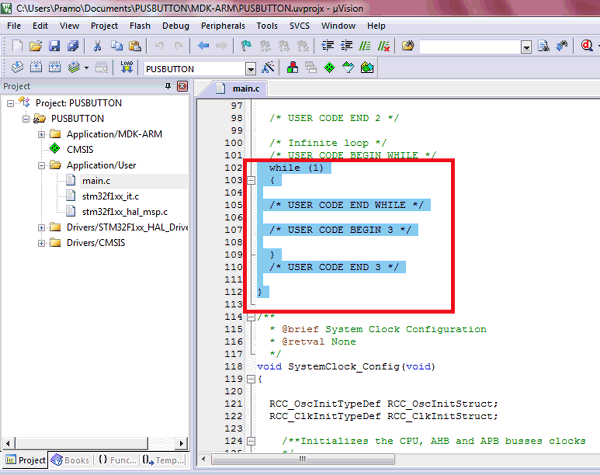Viewport: 600px width, 475px height.
Task: Expand the Application/MDK-ARM folder
Action: [x=42, y=134]
